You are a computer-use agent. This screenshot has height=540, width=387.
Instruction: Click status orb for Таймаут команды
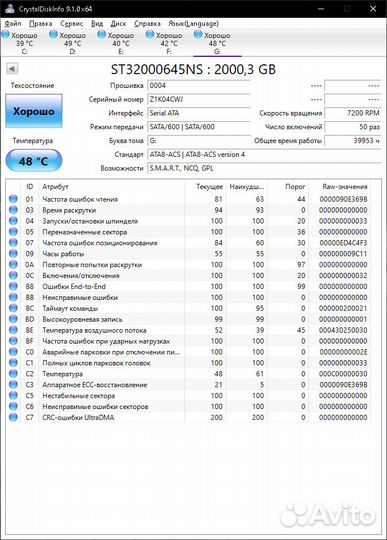[13, 308]
